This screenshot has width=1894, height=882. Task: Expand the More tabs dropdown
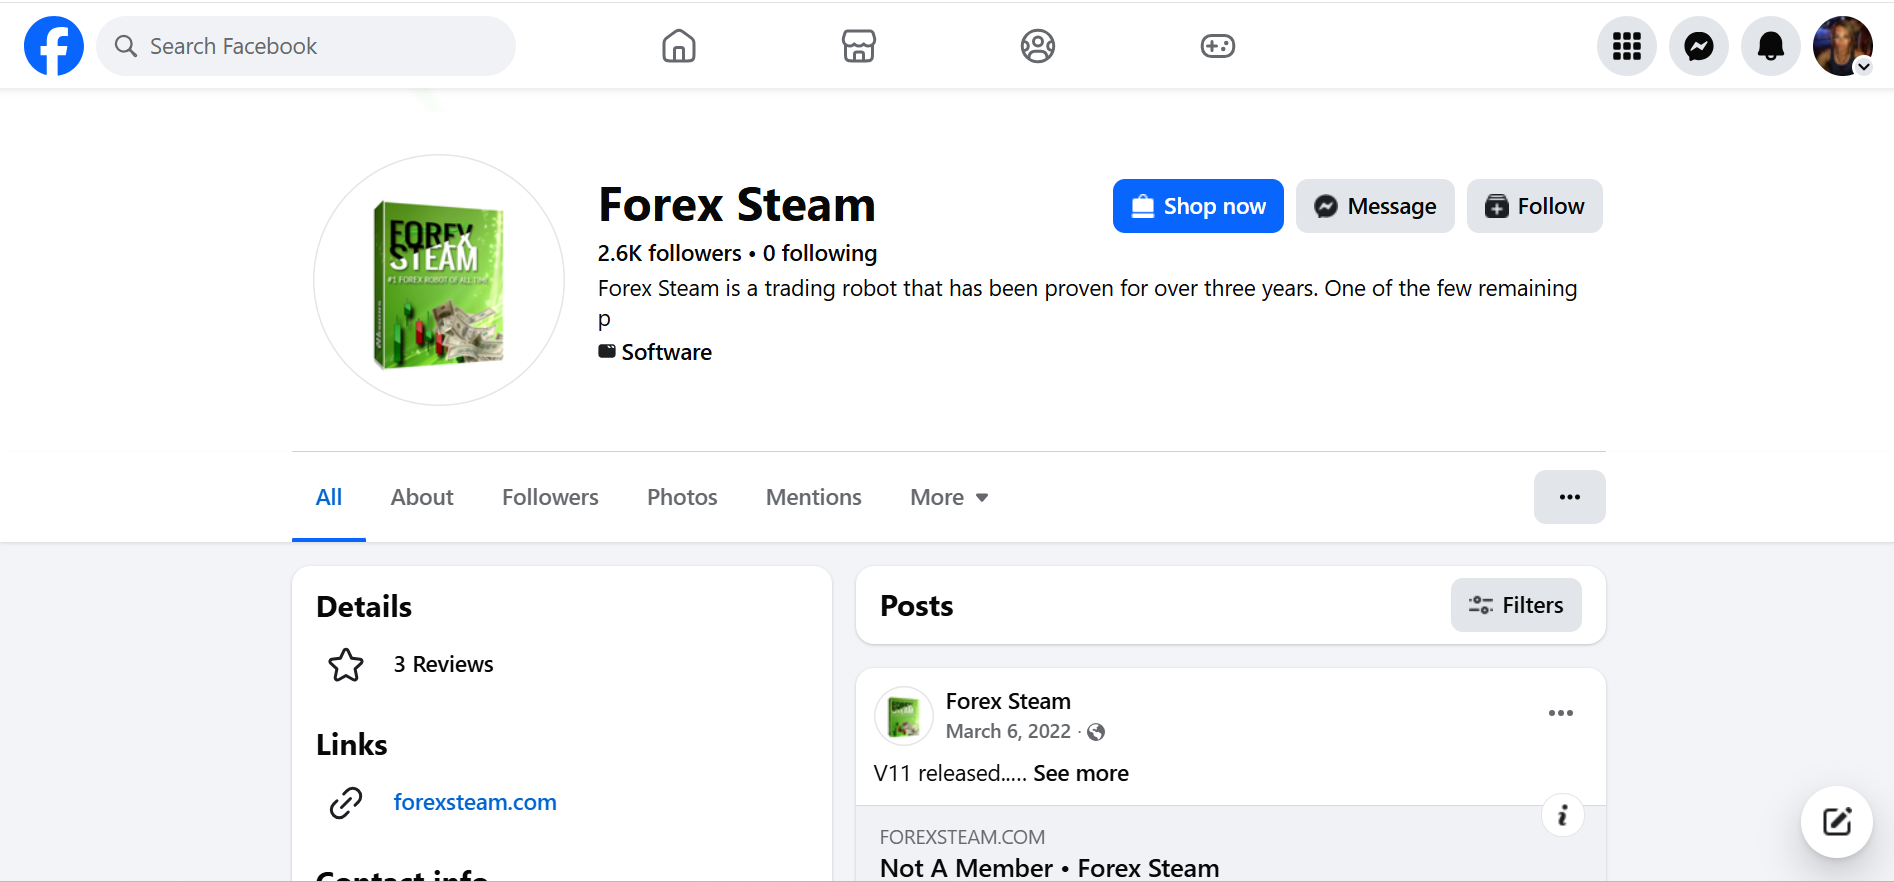(x=949, y=497)
